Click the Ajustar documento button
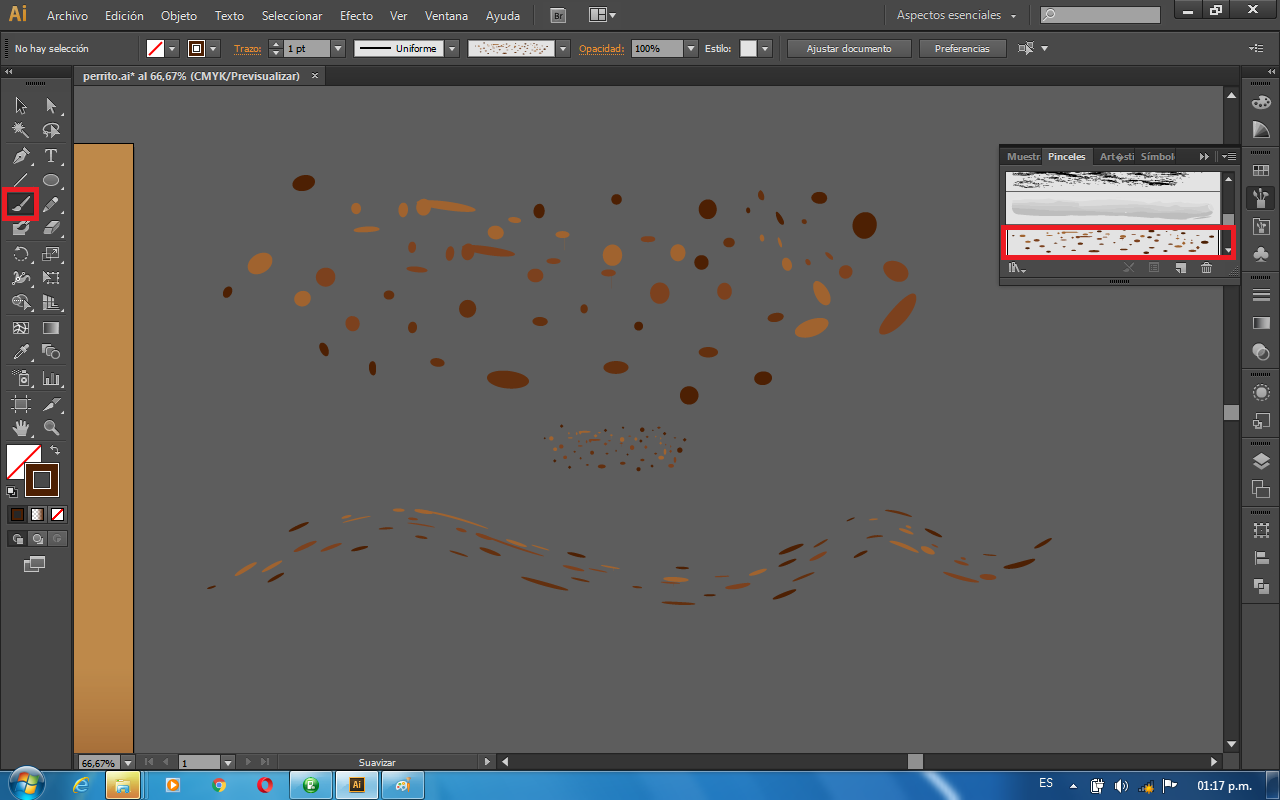Image resolution: width=1280 pixels, height=800 pixels. coord(849,48)
